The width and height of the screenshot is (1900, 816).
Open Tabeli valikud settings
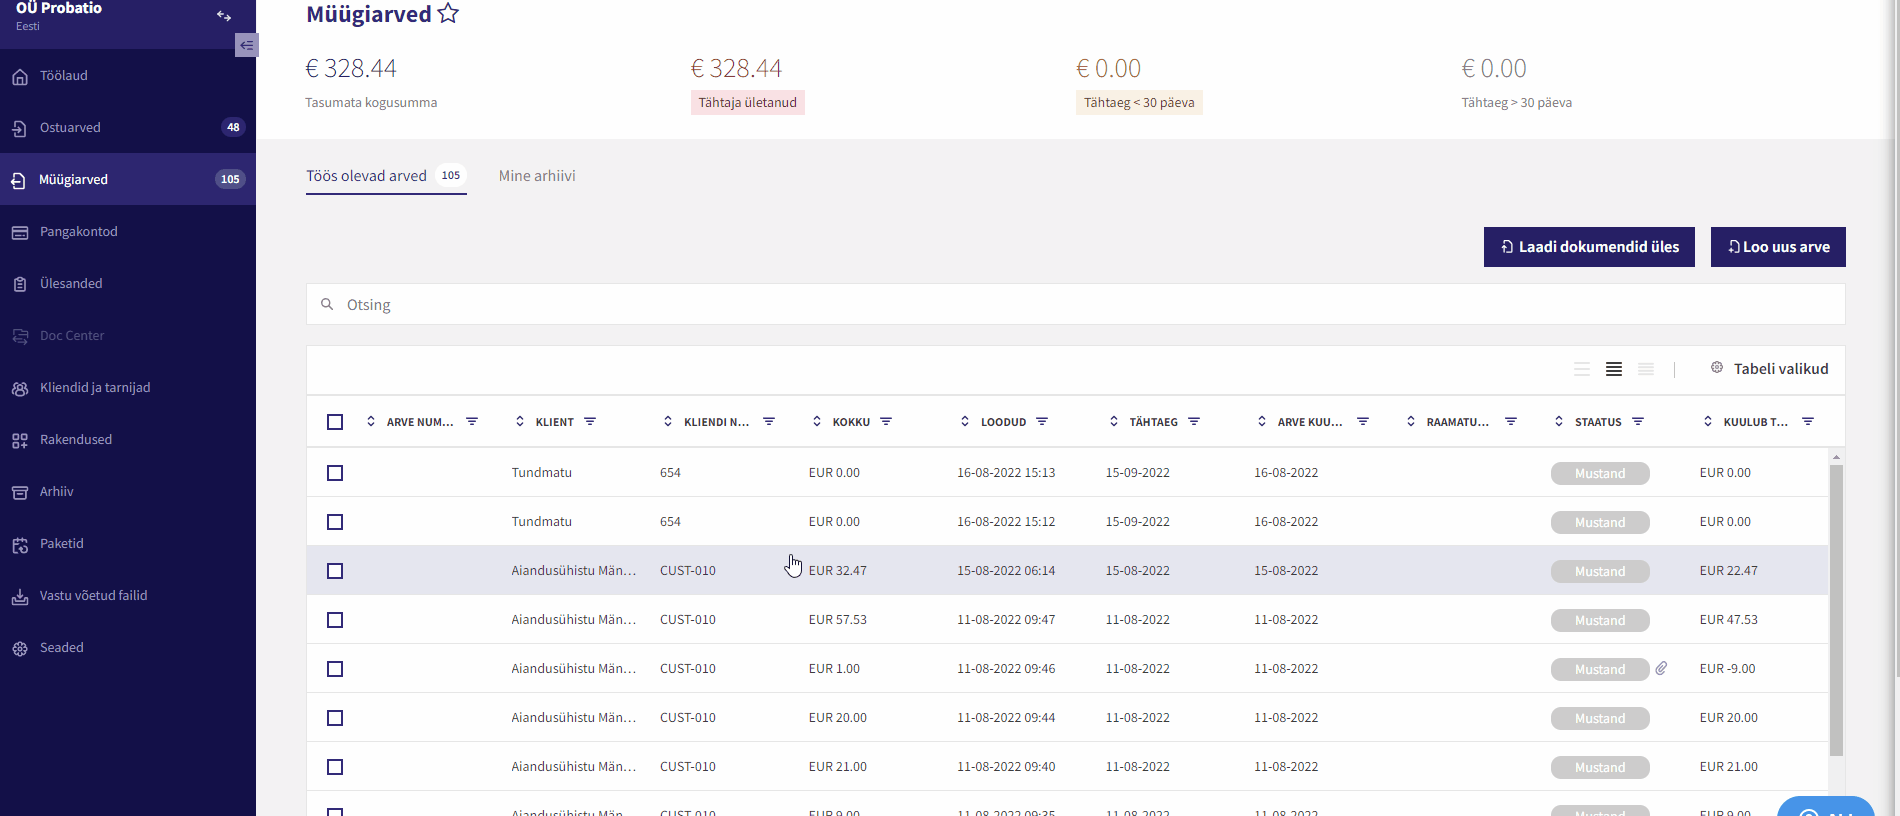1769,369
